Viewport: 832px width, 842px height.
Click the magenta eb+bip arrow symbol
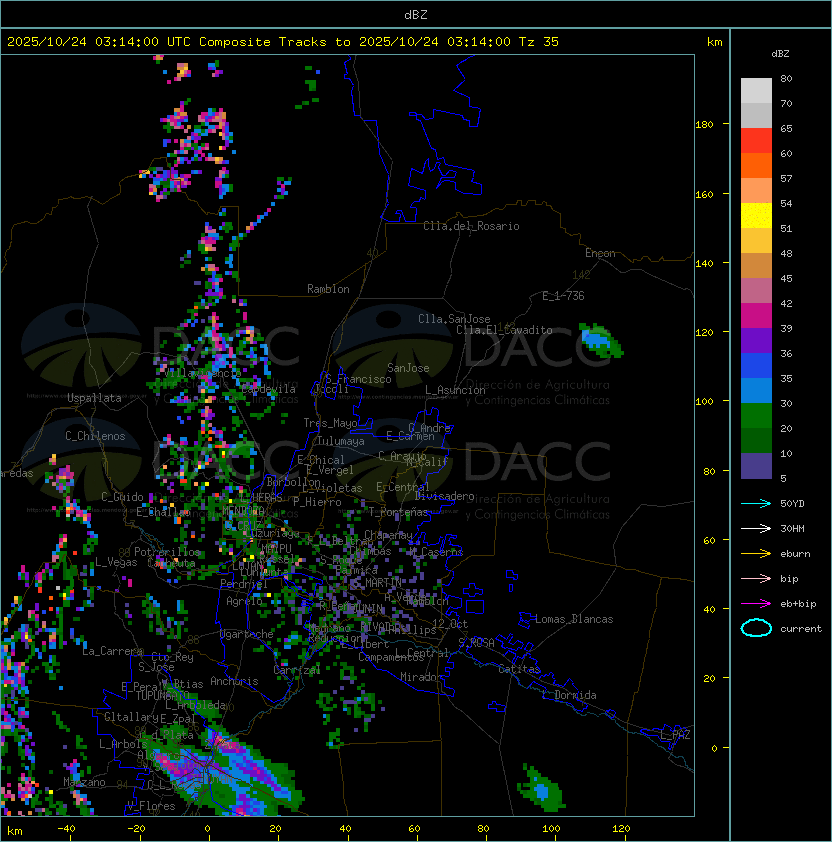coord(756,604)
